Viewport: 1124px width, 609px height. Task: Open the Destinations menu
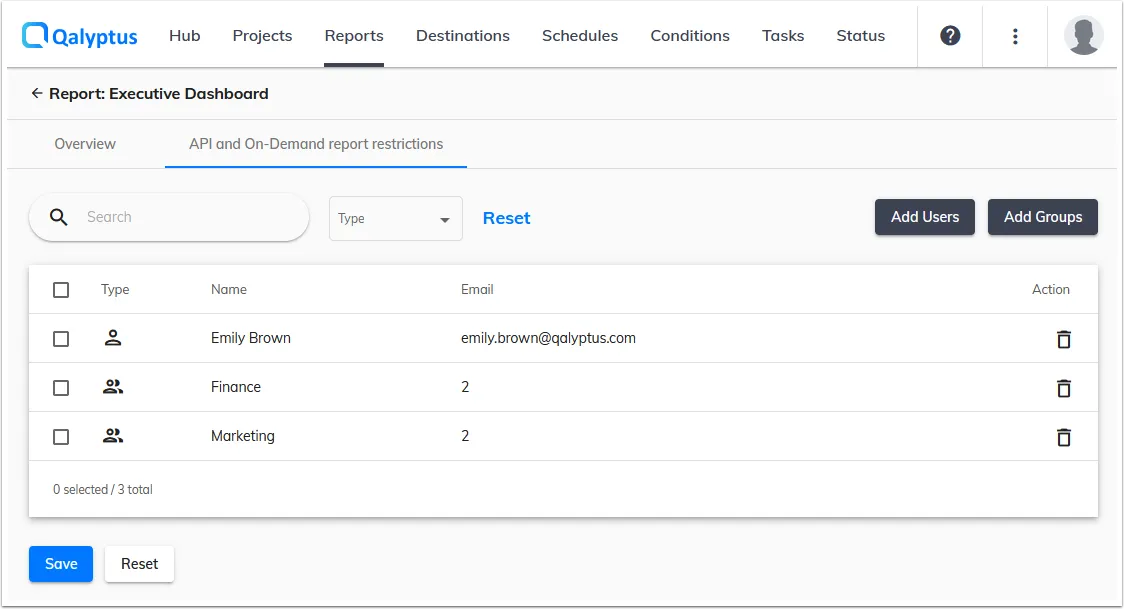pyautogui.click(x=463, y=36)
